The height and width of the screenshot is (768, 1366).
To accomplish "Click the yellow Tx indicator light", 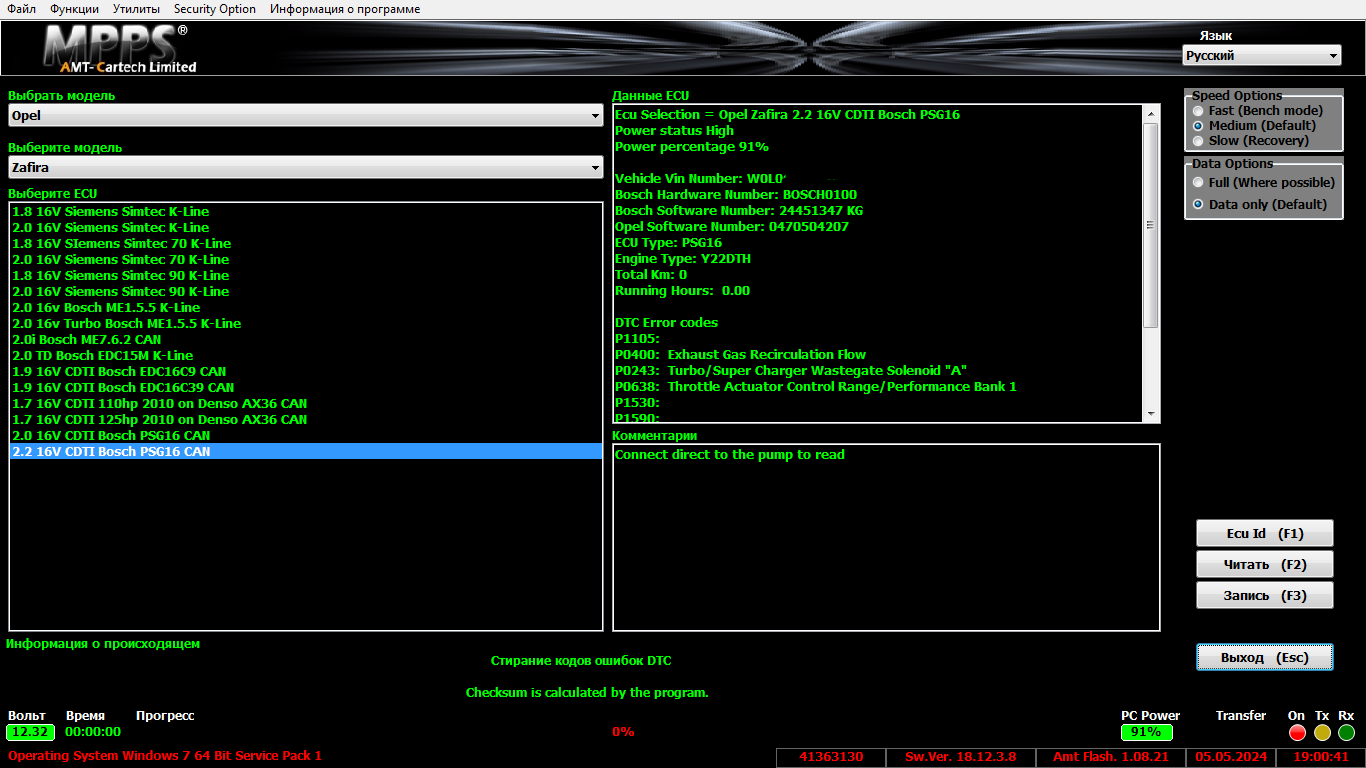I will 1322,733.
